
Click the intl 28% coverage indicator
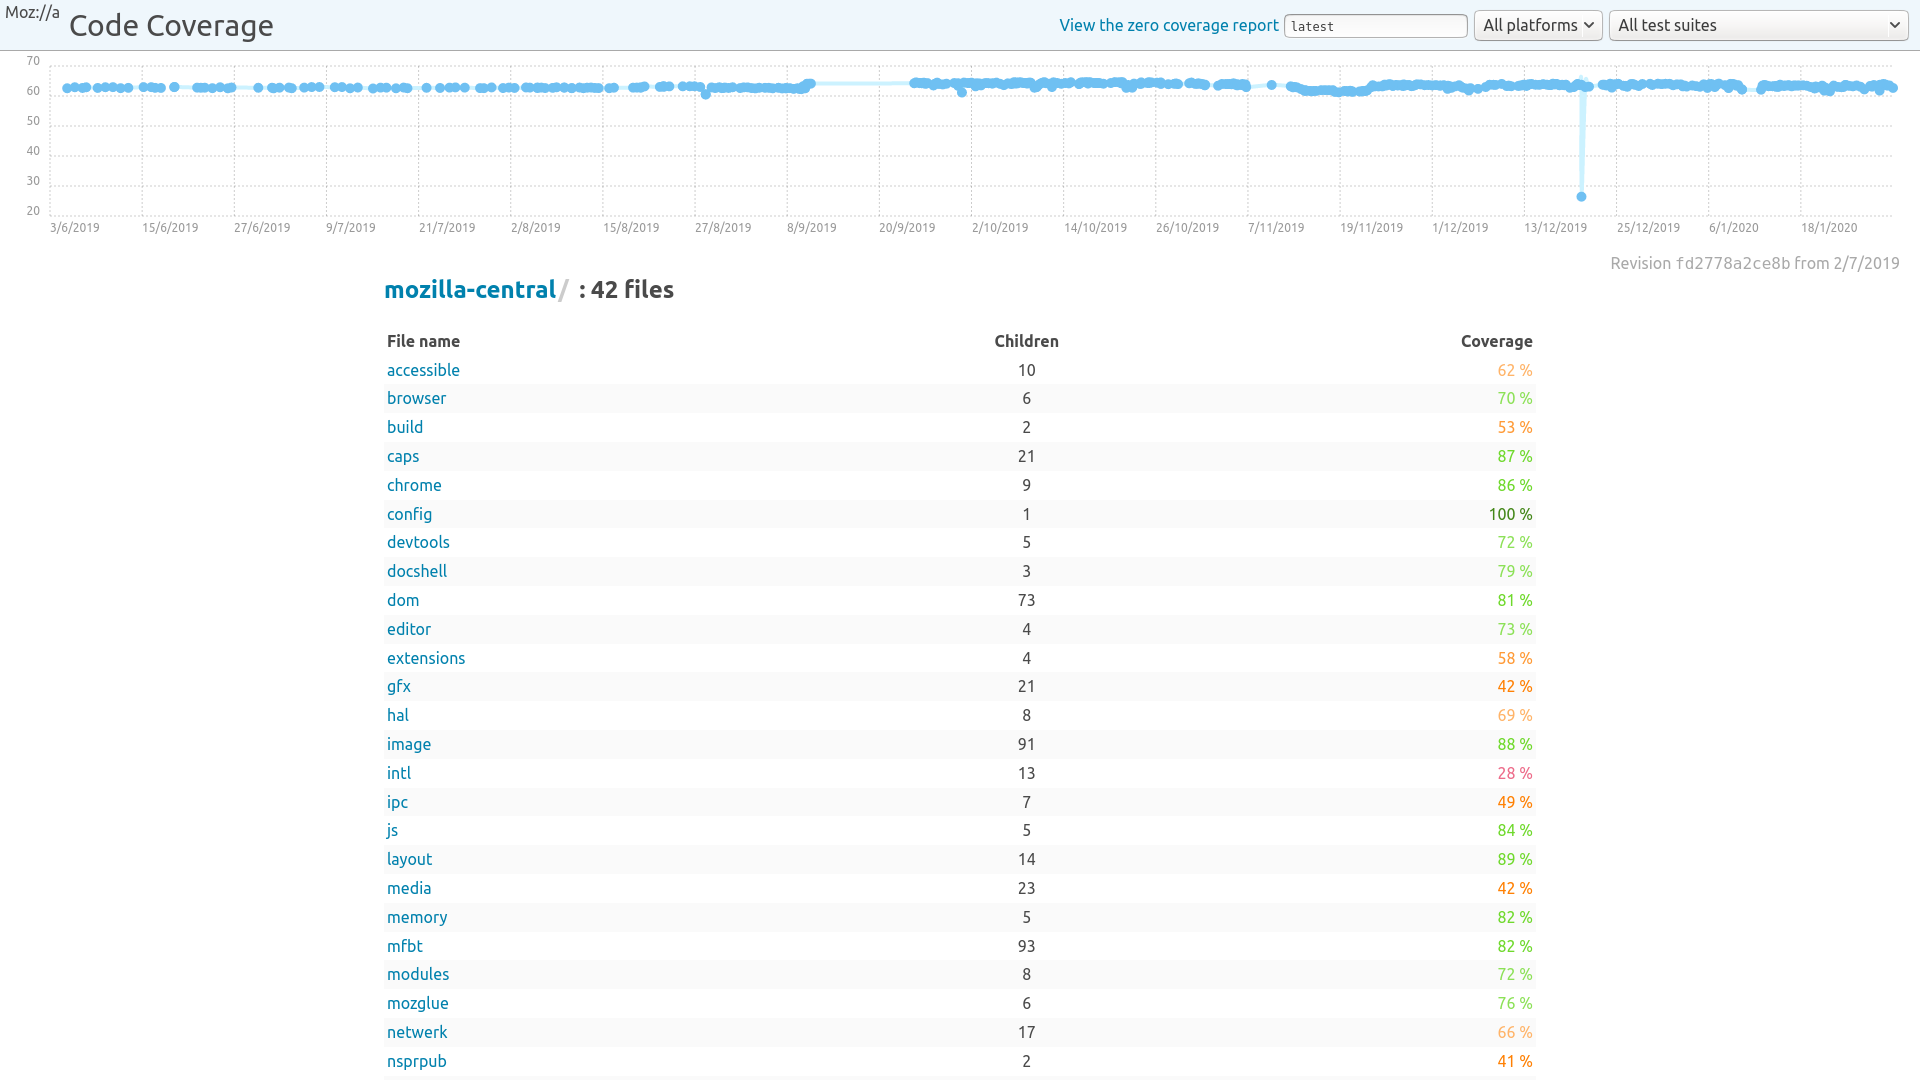click(x=1514, y=773)
